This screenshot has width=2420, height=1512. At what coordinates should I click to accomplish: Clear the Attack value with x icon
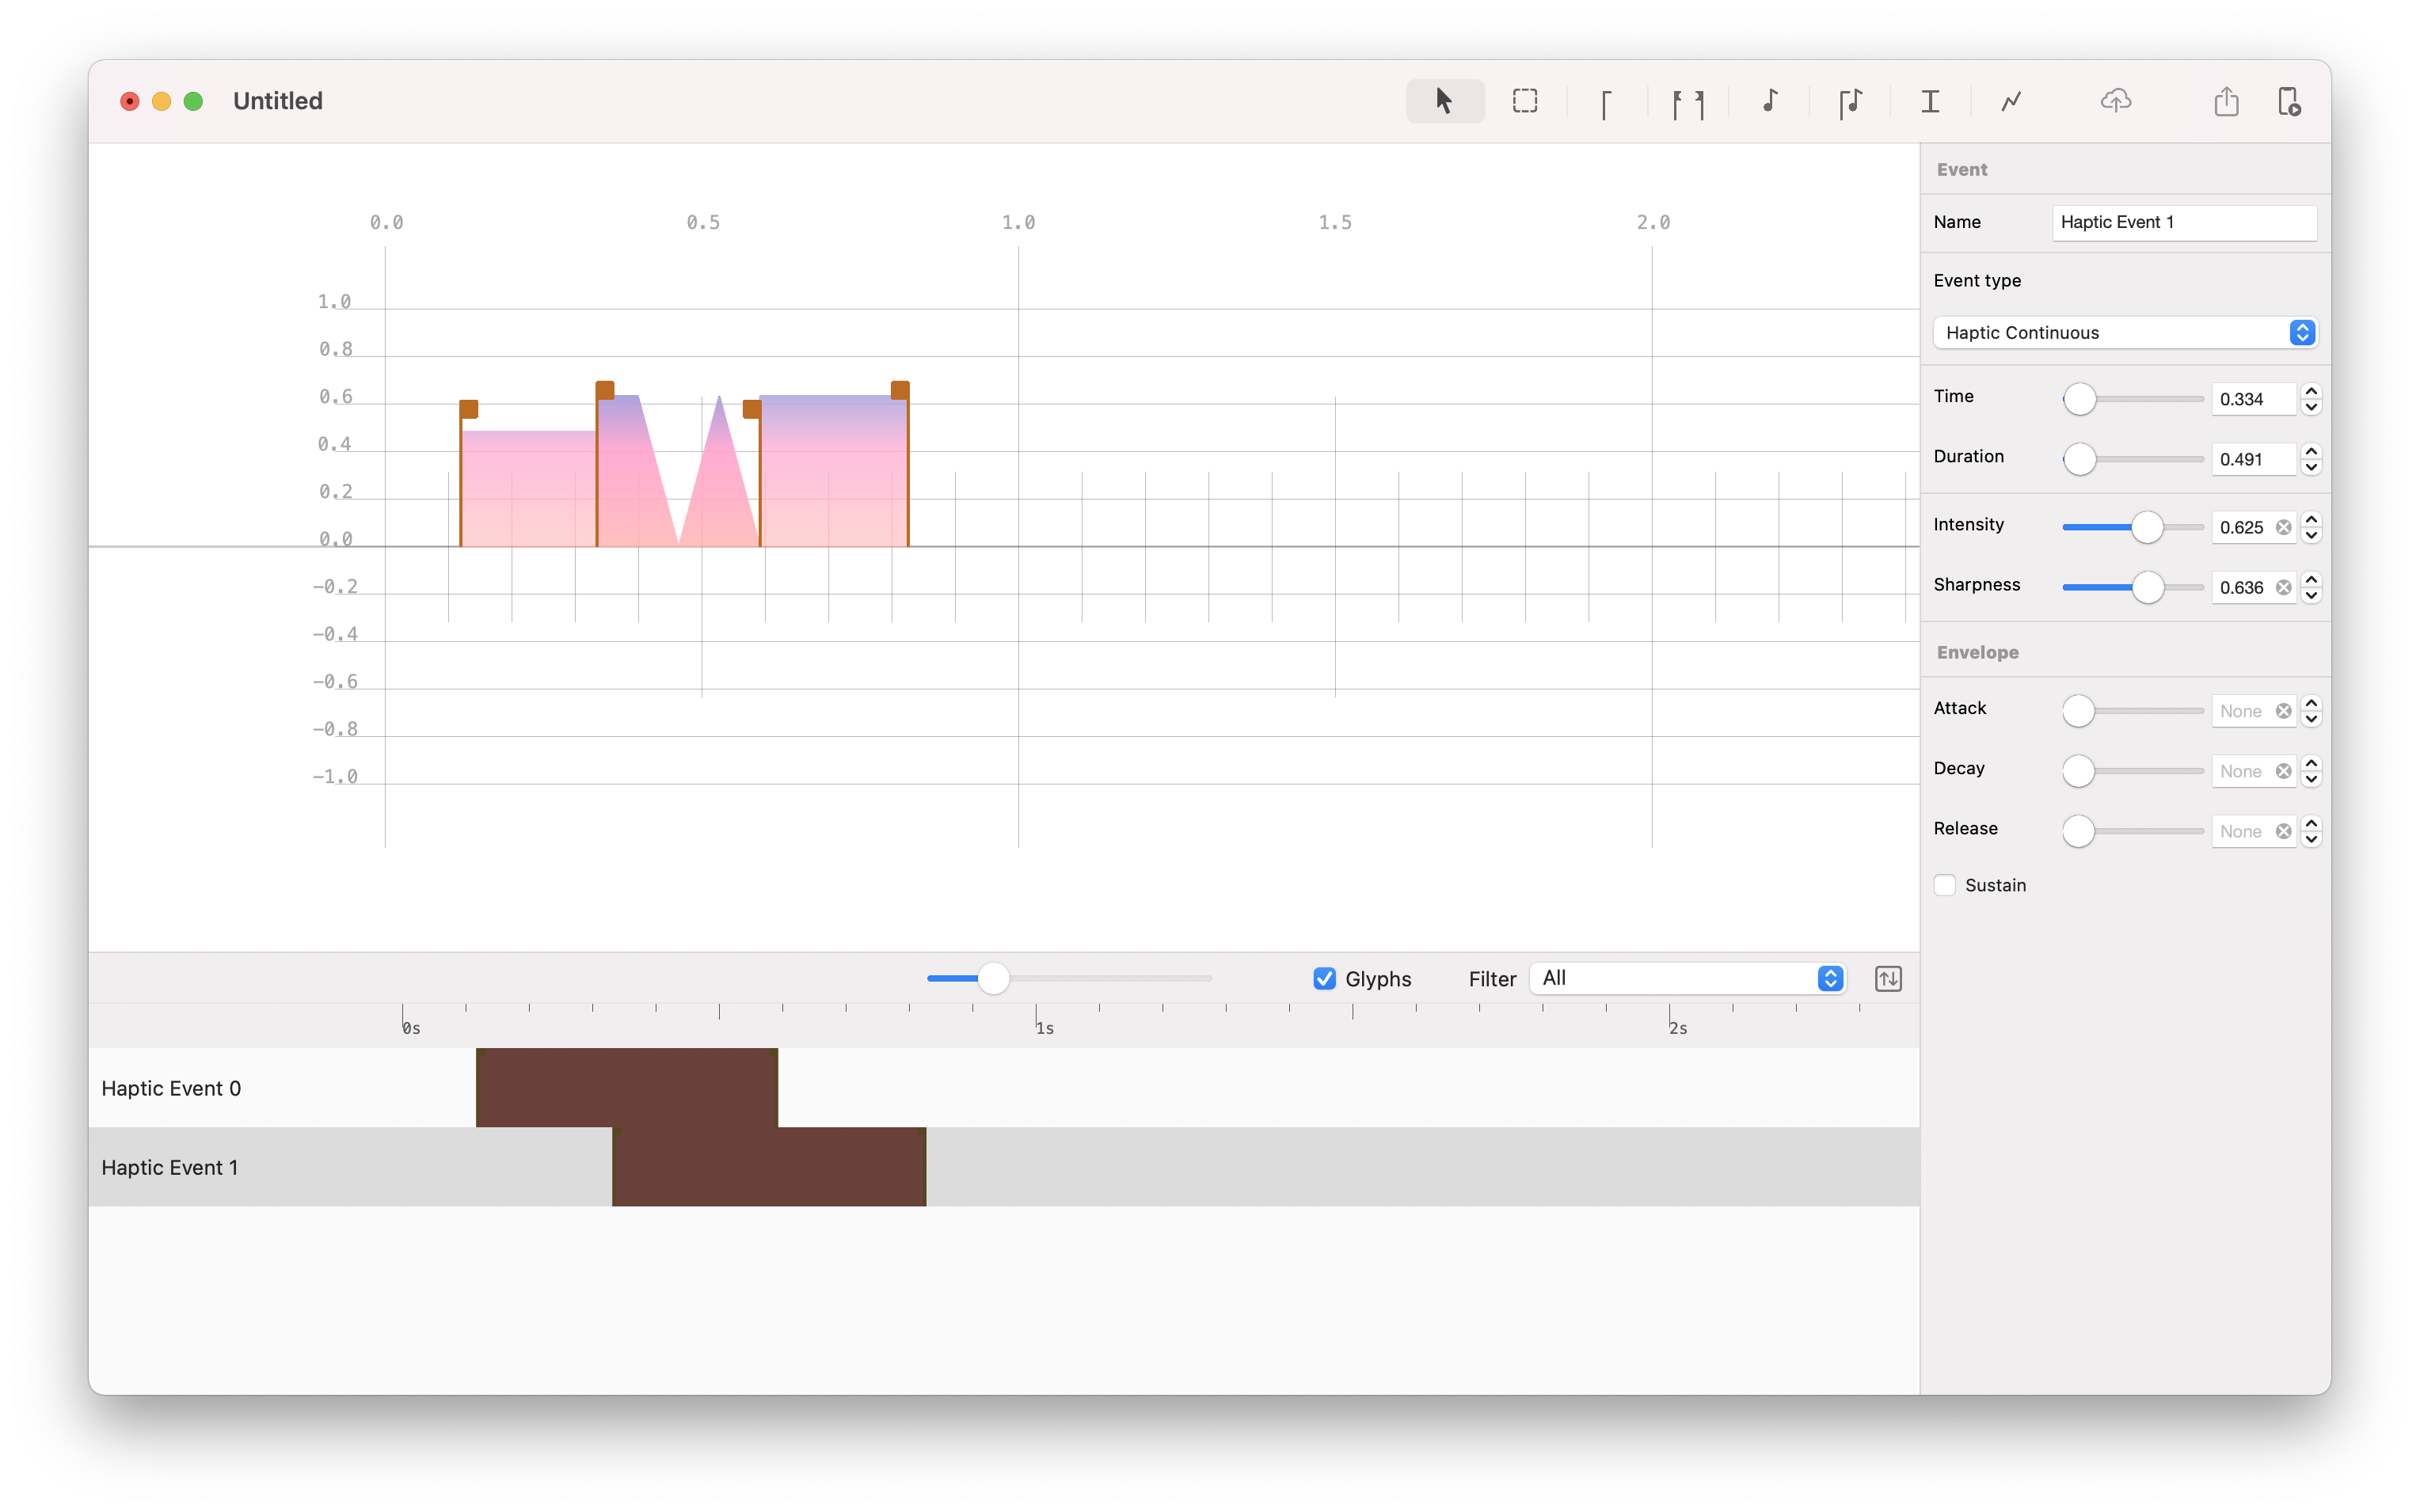pyautogui.click(x=2283, y=711)
